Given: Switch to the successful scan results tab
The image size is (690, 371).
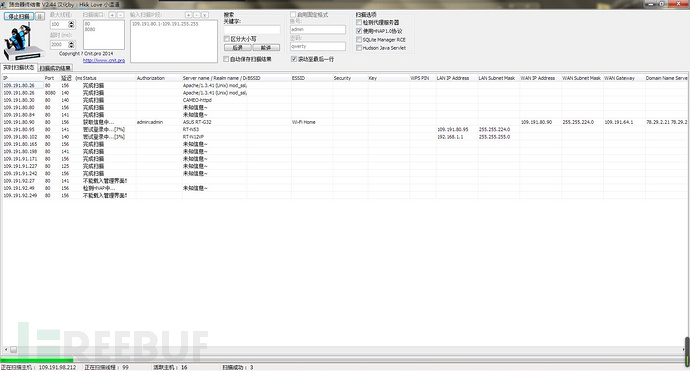Looking at the screenshot, I should (x=55, y=68).
